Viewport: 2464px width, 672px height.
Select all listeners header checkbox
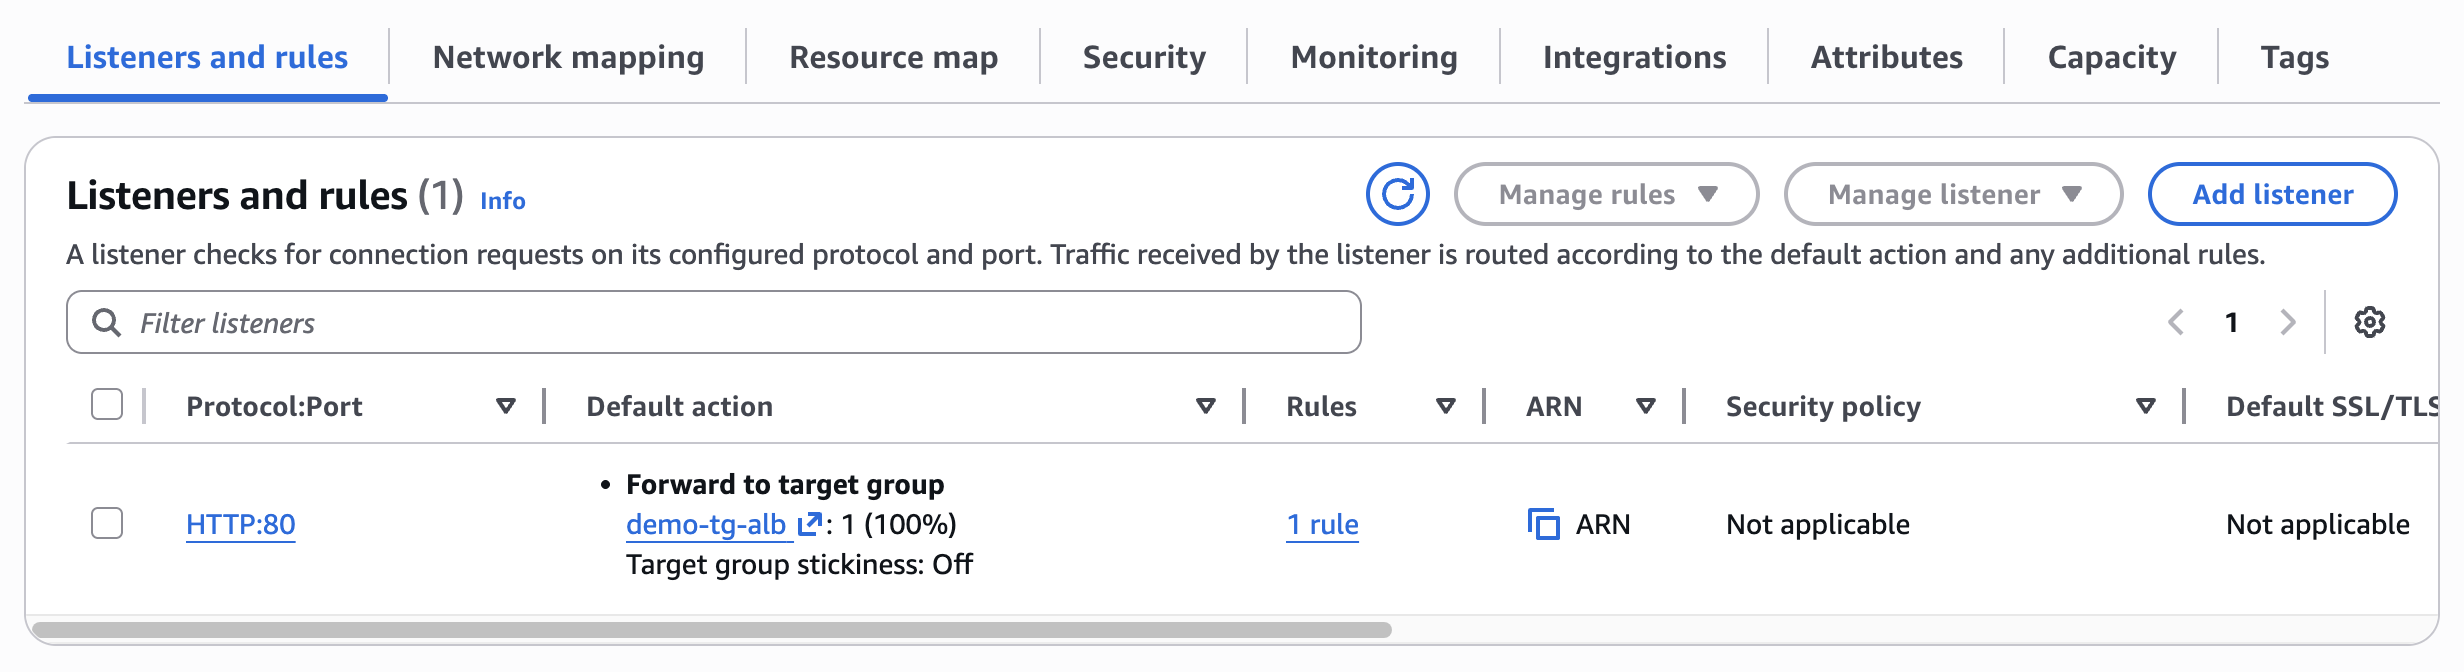(x=107, y=405)
